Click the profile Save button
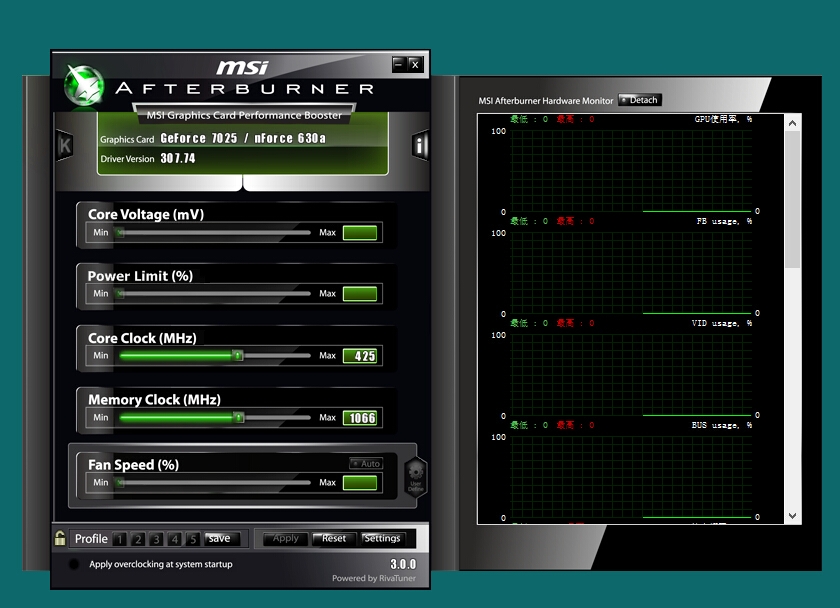The height and width of the screenshot is (608, 840). point(222,538)
